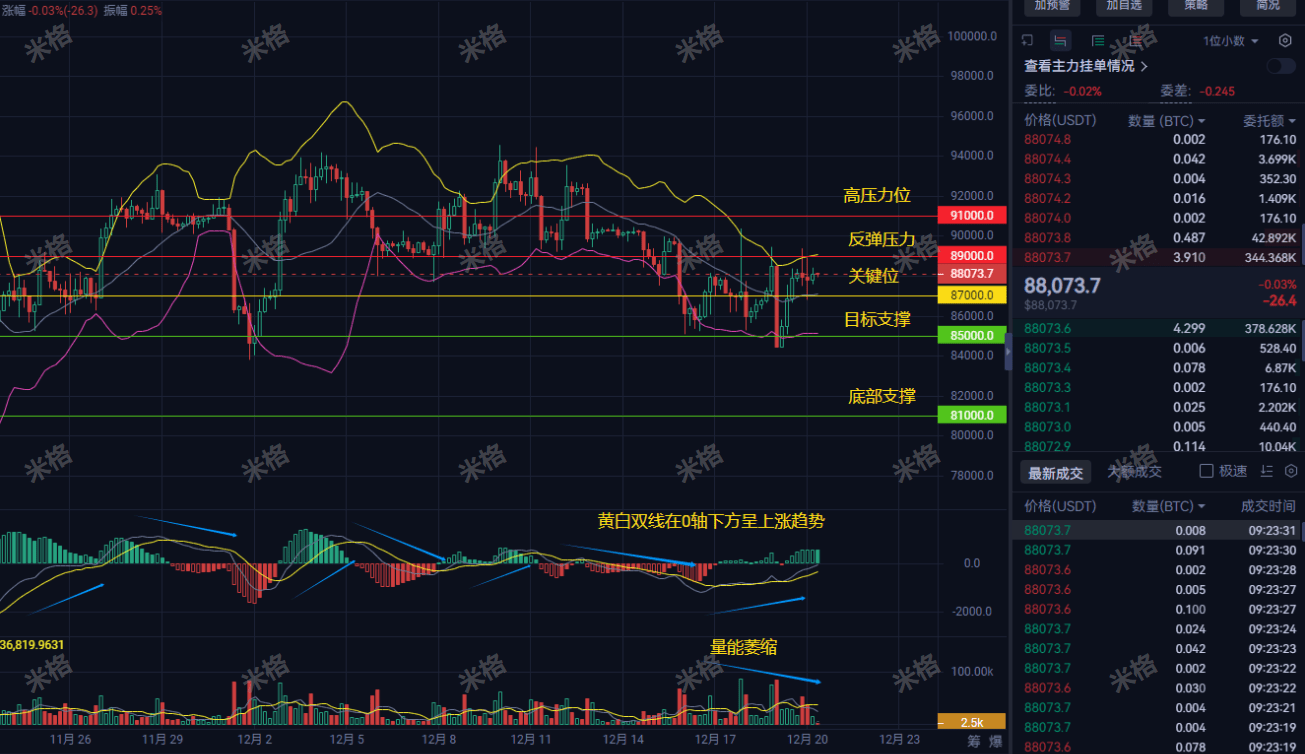Switch to the 最新成交 tab

click(x=1055, y=472)
